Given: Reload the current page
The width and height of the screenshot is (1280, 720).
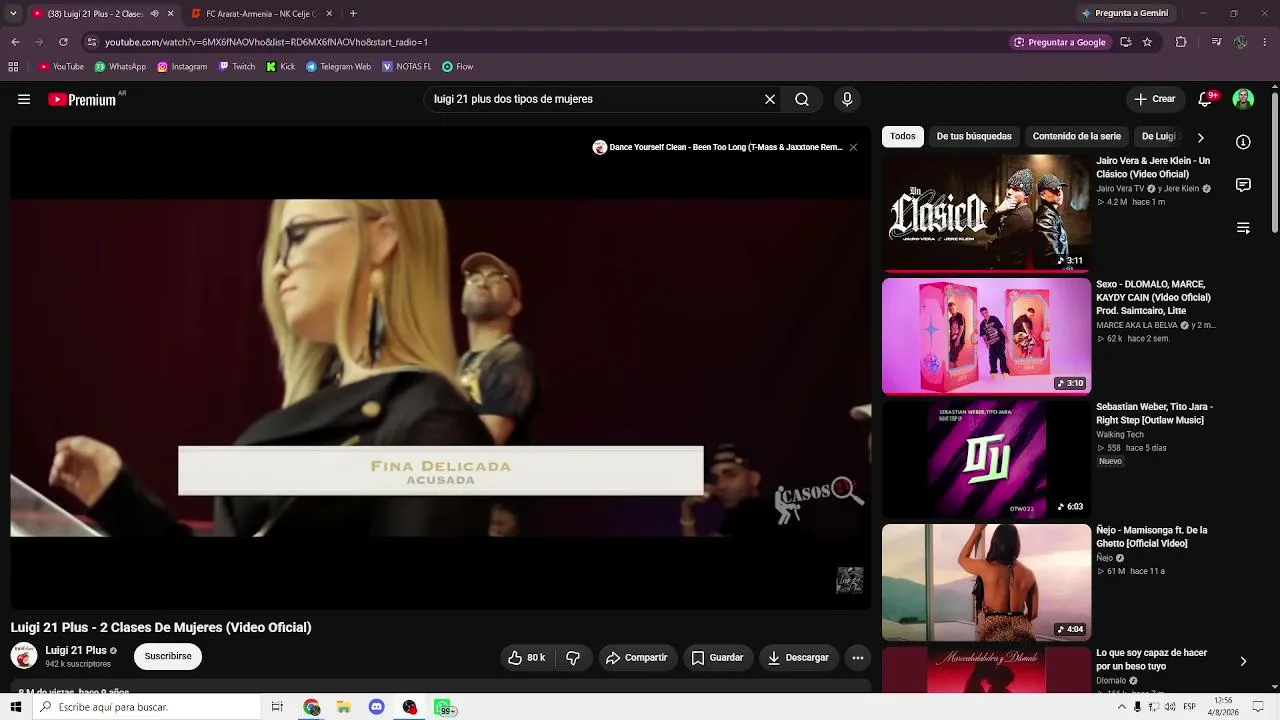Looking at the screenshot, I should point(63,42).
